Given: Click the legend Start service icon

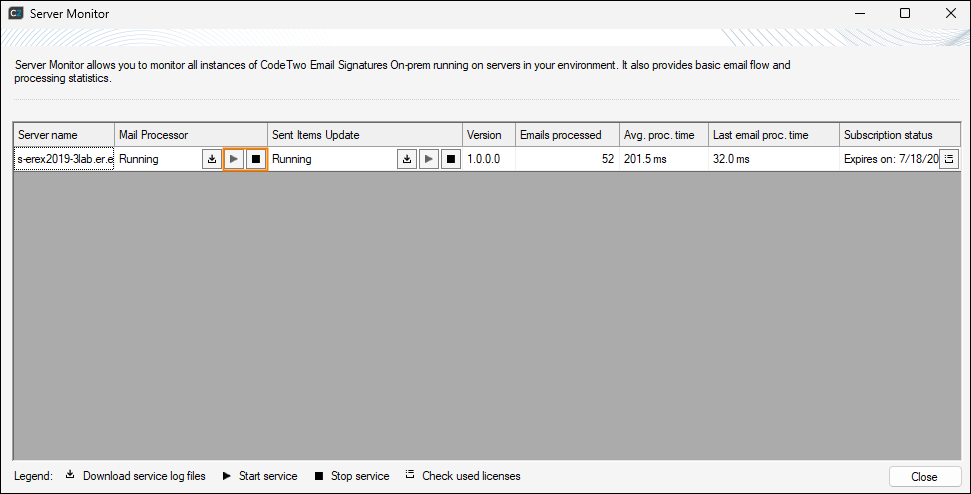Looking at the screenshot, I should 227,476.
